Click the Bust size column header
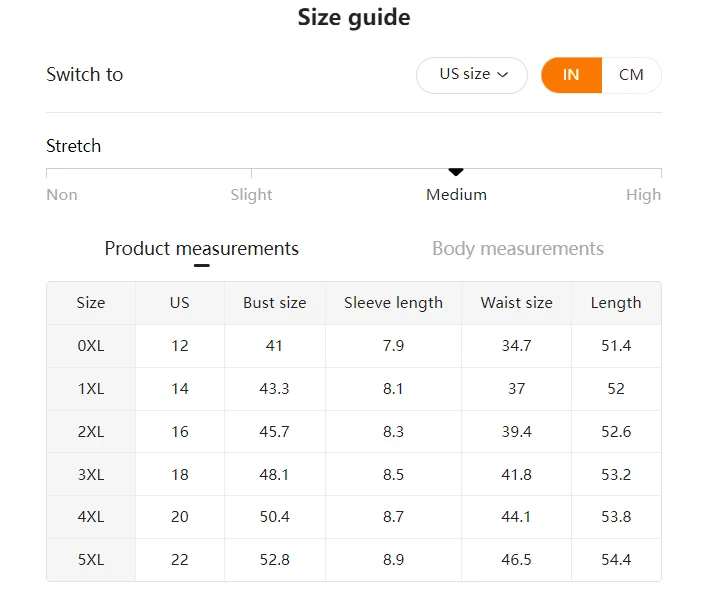This screenshot has width=702, height=593. tap(274, 303)
